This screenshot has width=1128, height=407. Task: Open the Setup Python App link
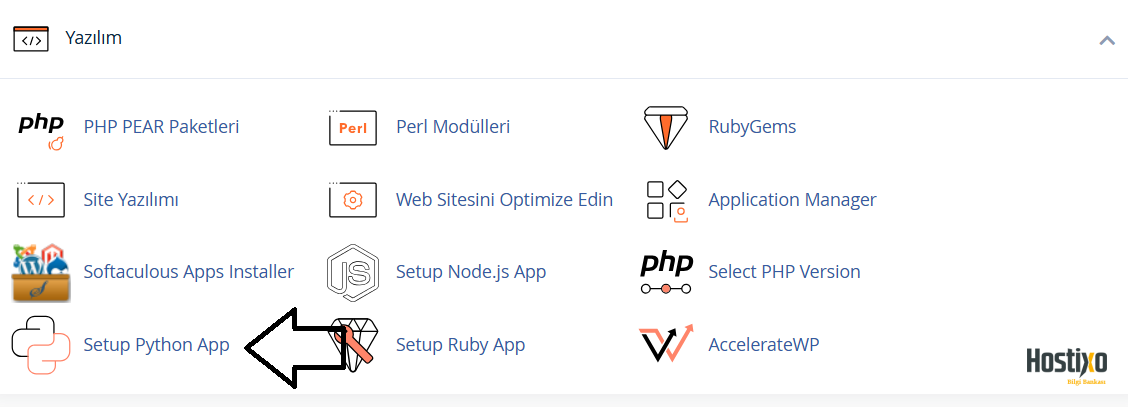[156, 345]
